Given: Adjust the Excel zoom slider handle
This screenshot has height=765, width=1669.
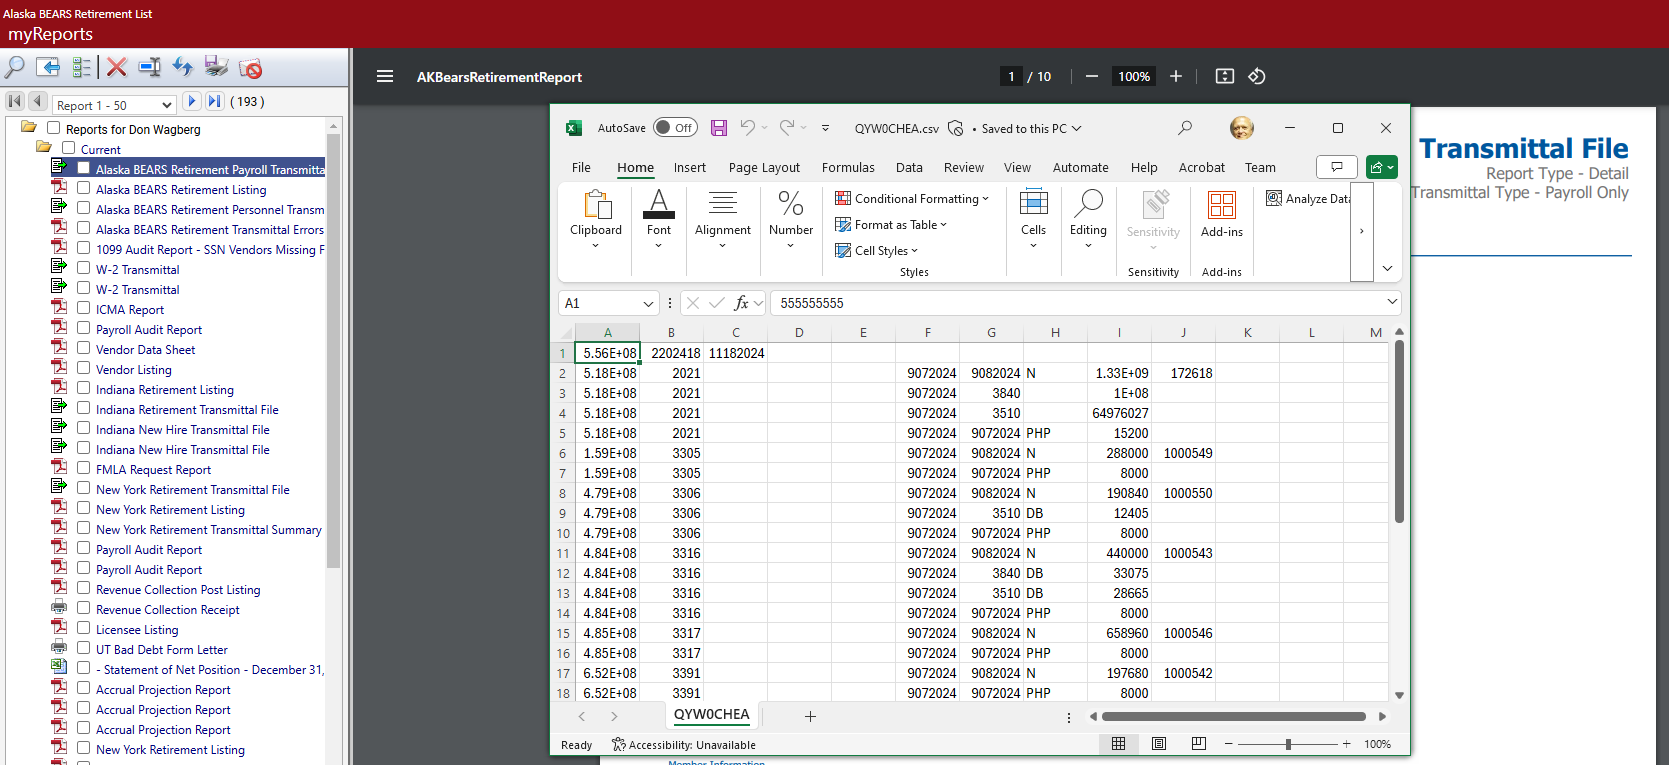Looking at the screenshot, I should pyautogui.click(x=1288, y=744).
